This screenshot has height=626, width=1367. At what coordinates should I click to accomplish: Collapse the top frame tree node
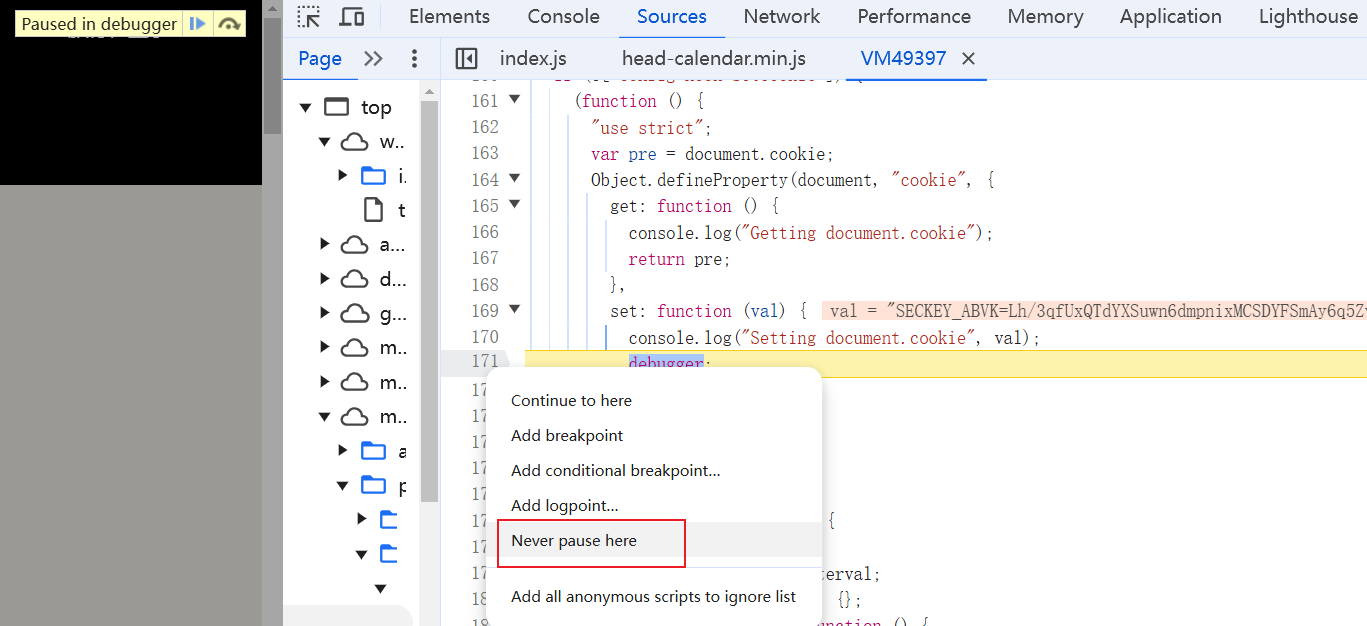306,107
